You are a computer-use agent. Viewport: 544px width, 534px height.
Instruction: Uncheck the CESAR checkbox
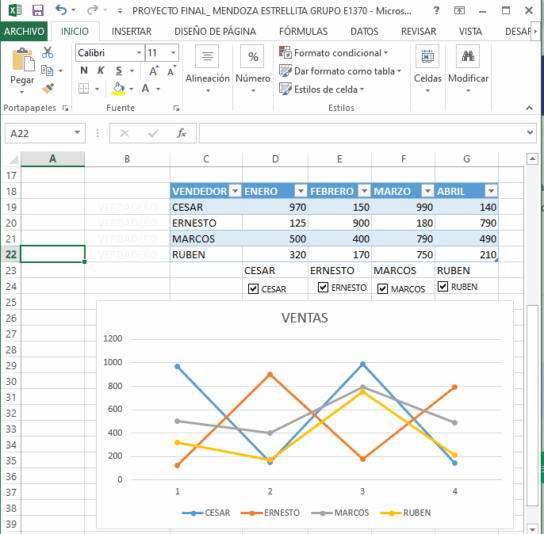tap(253, 289)
